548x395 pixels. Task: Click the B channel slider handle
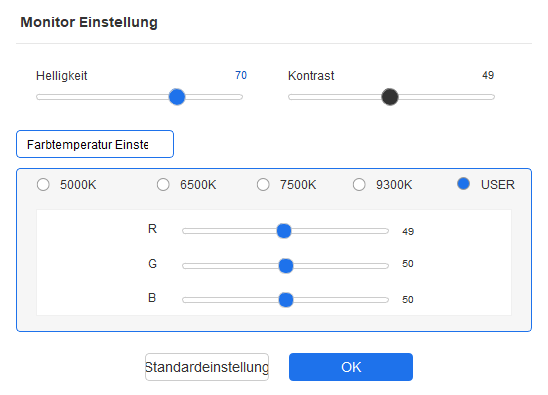coord(286,300)
